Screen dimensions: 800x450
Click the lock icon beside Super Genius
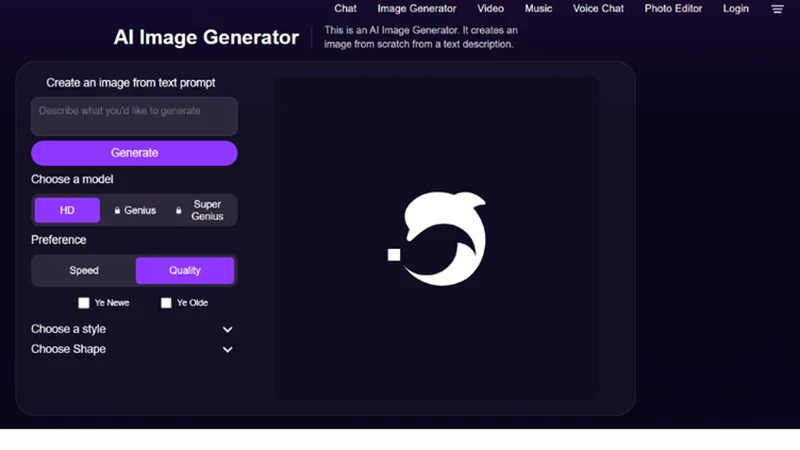(x=179, y=210)
